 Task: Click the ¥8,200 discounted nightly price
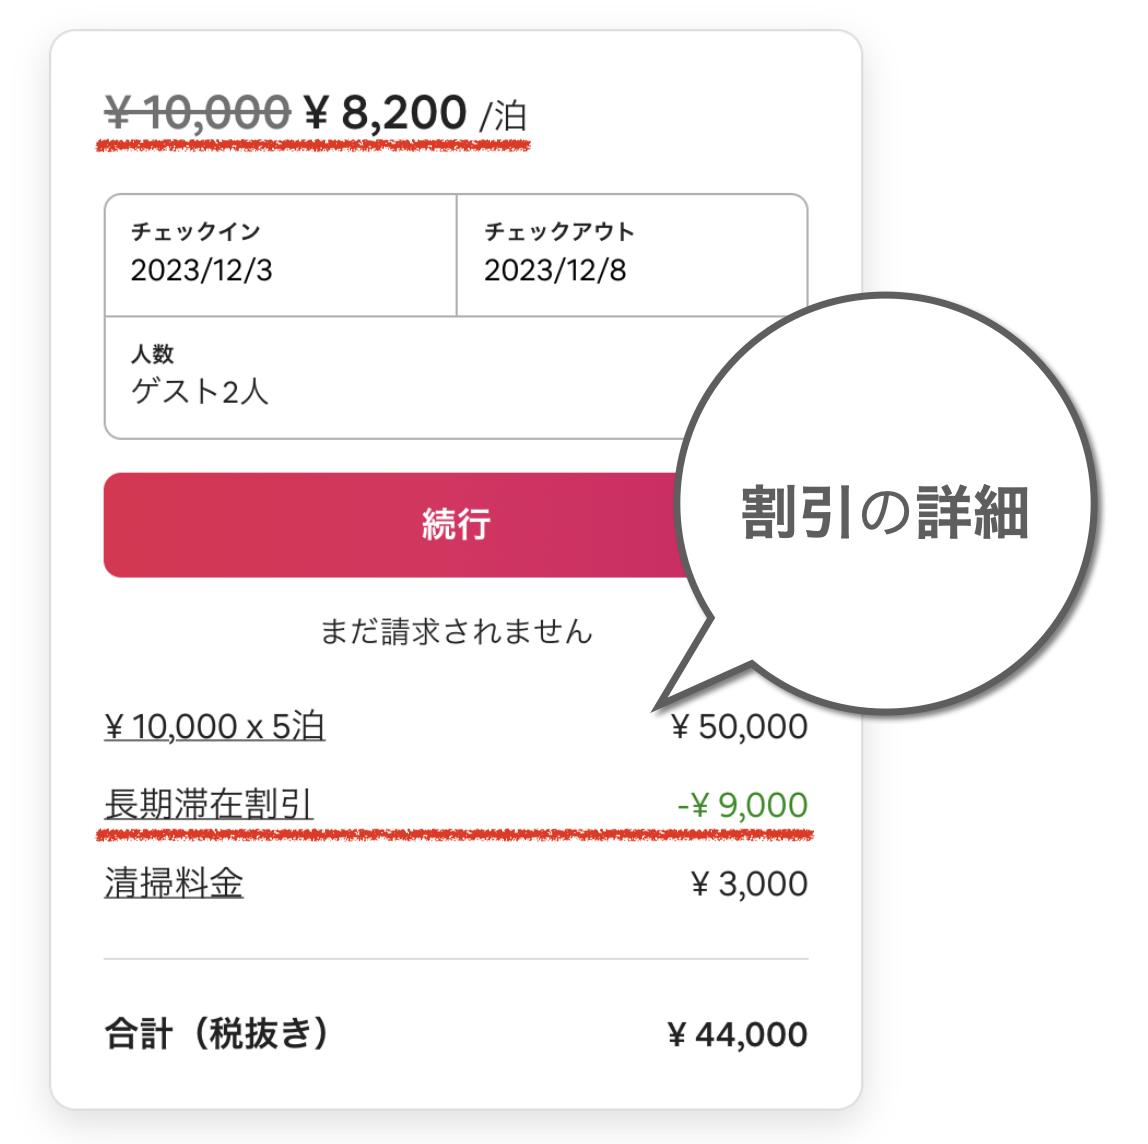coord(385,113)
